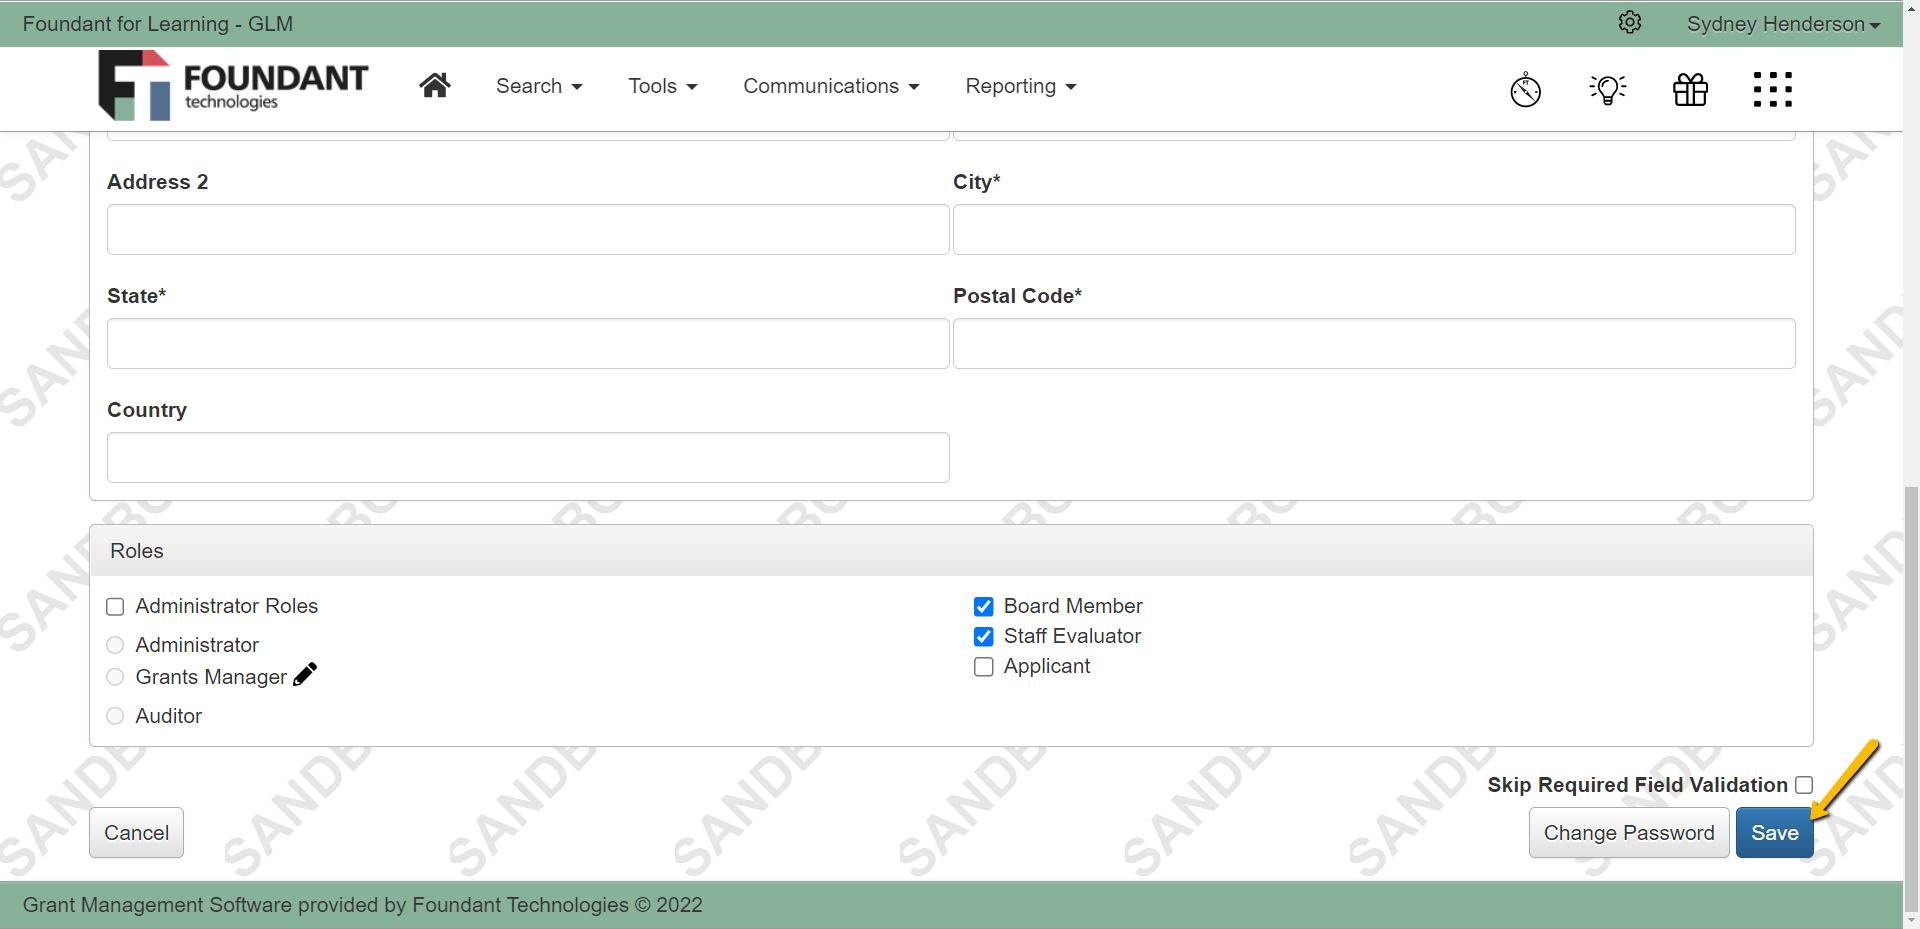The image size is (1920, 929).
Task: Open the home page icon
Action: click(434, 85)
